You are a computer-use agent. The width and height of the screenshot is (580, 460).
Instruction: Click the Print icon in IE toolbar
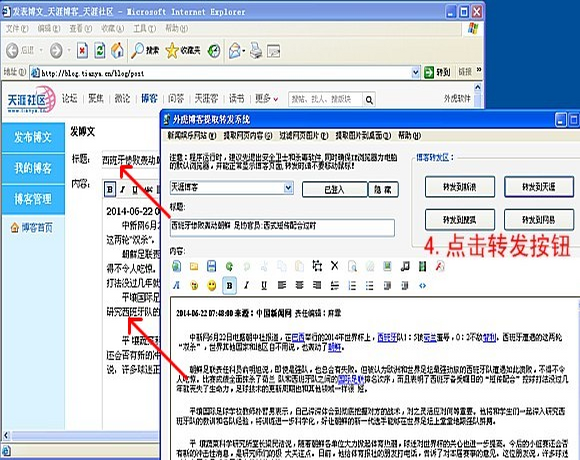click(x=256, y=50)
